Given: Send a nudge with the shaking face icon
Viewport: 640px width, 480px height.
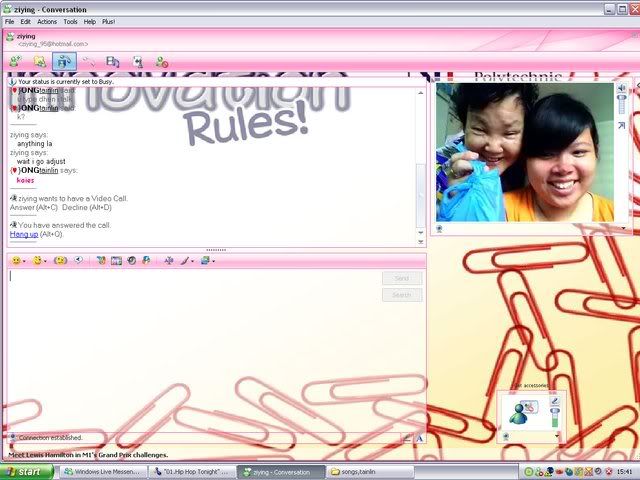Looking at the screenshot, I should pos(60,260).
